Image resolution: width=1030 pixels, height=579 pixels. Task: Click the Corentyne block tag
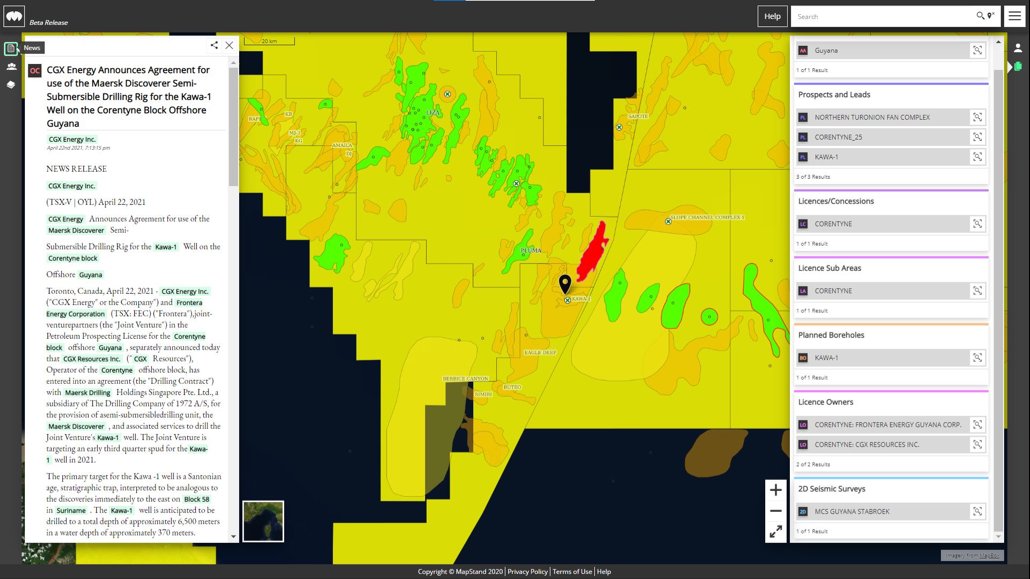click(x=72, y=258)
